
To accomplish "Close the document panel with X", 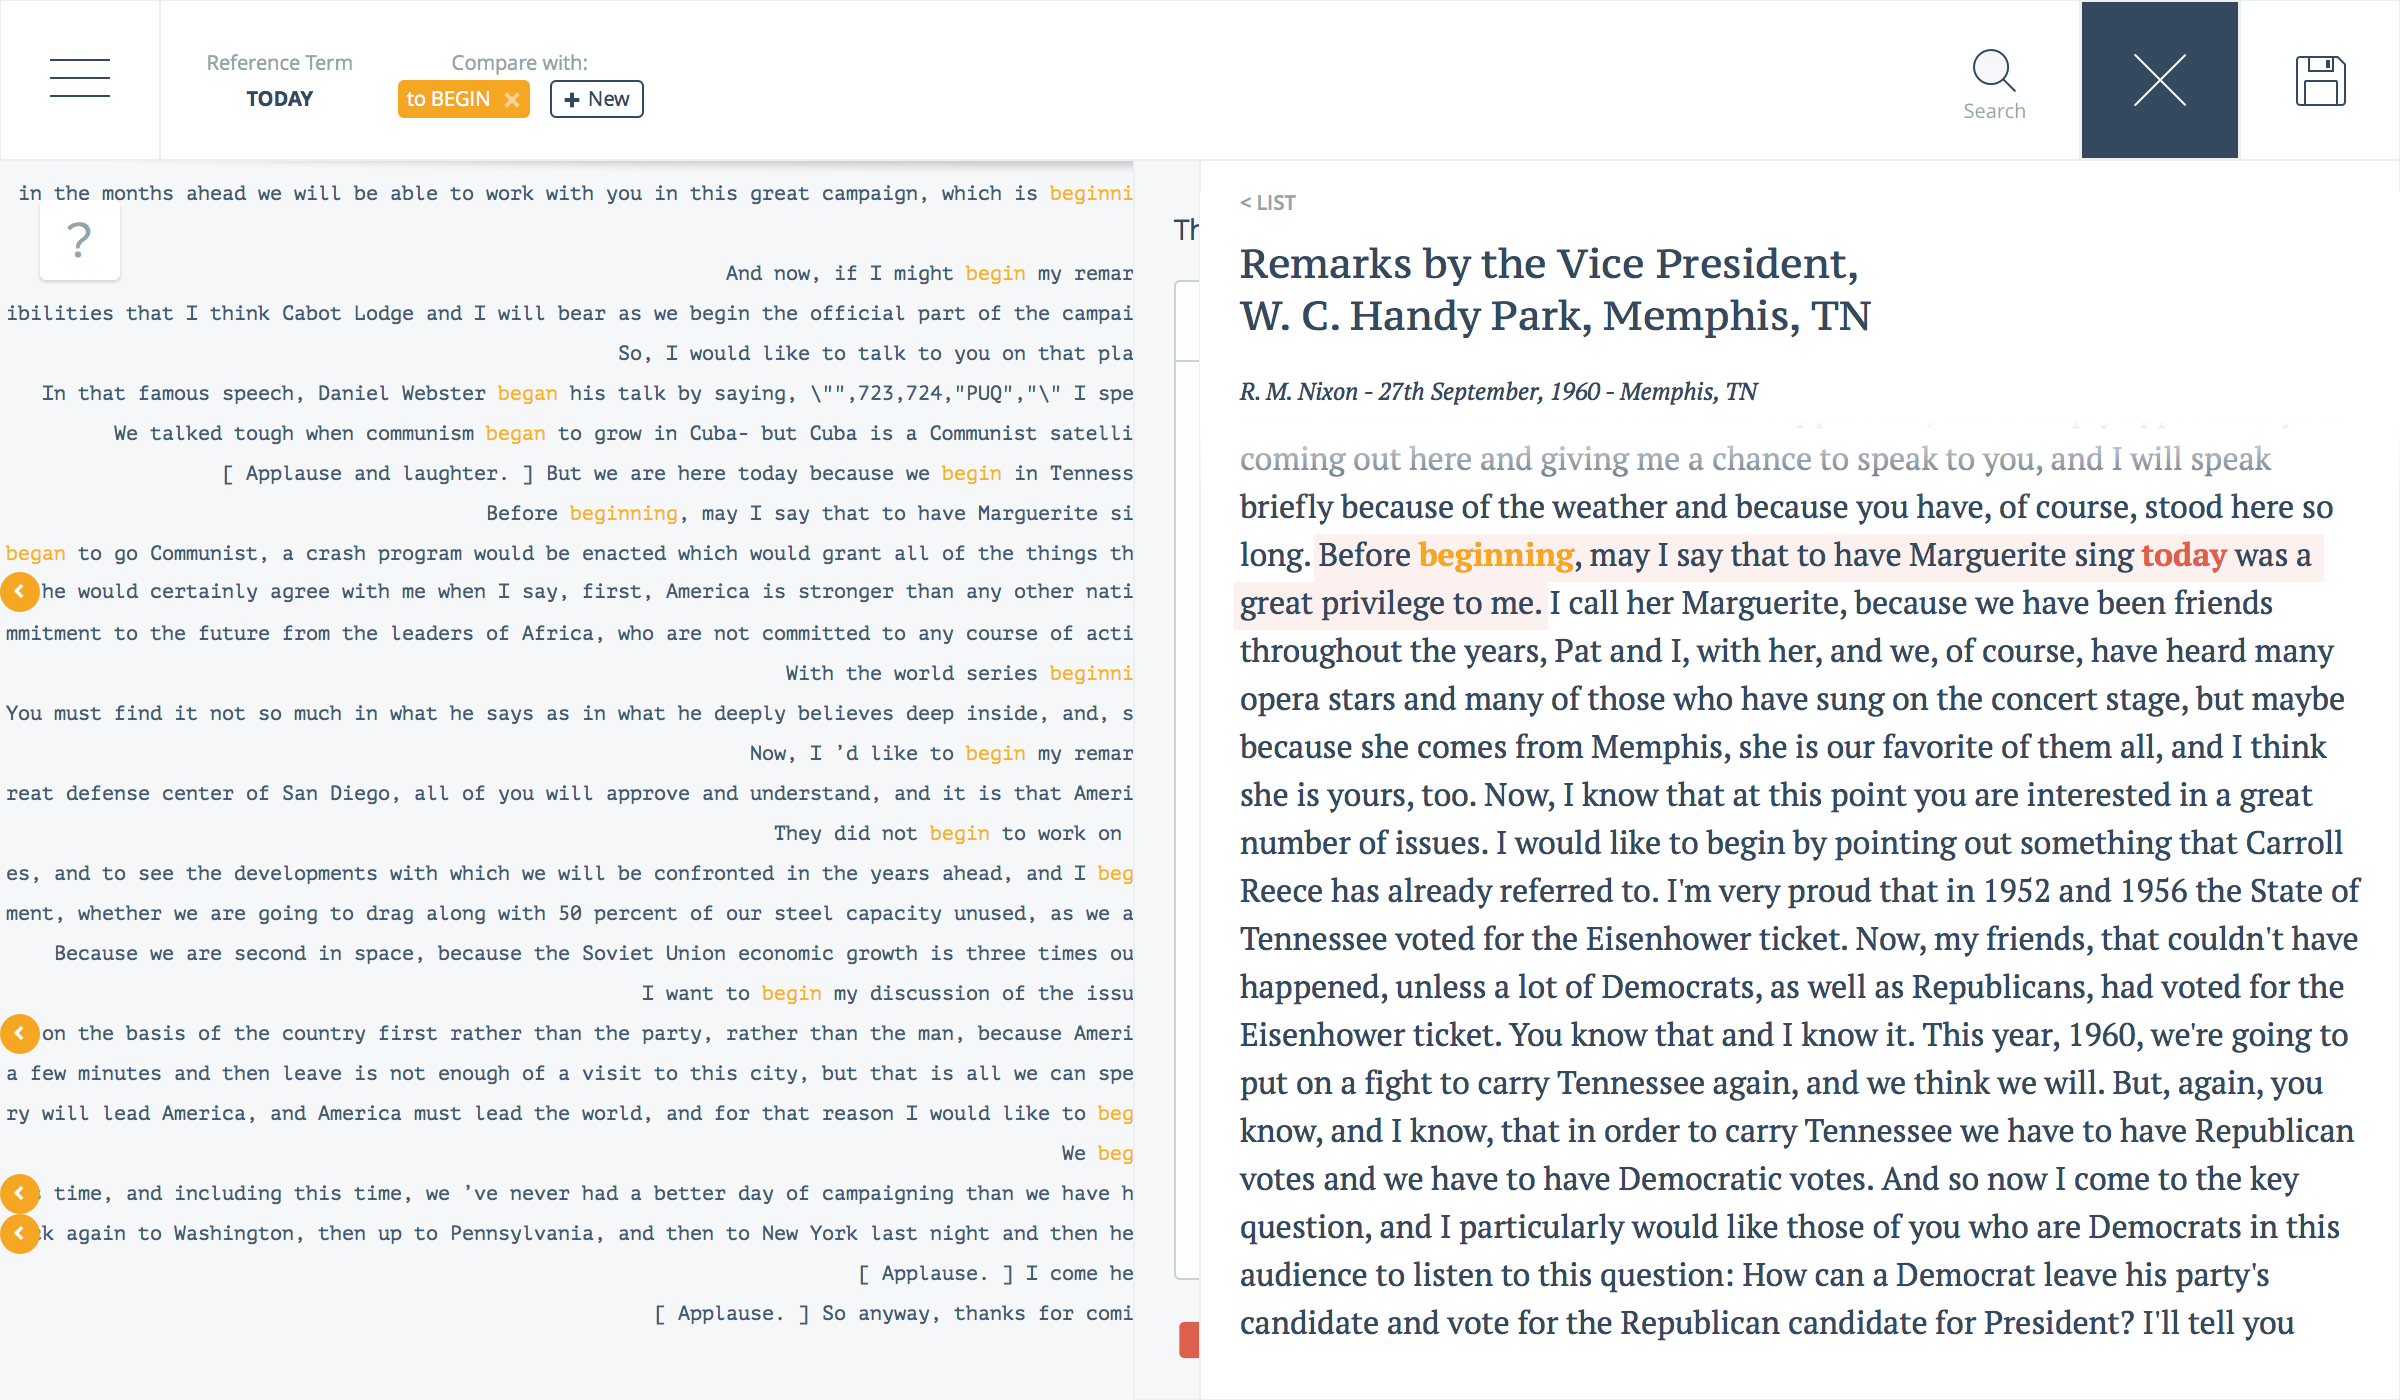I will pyautogui.click(x=2160, y=80).
